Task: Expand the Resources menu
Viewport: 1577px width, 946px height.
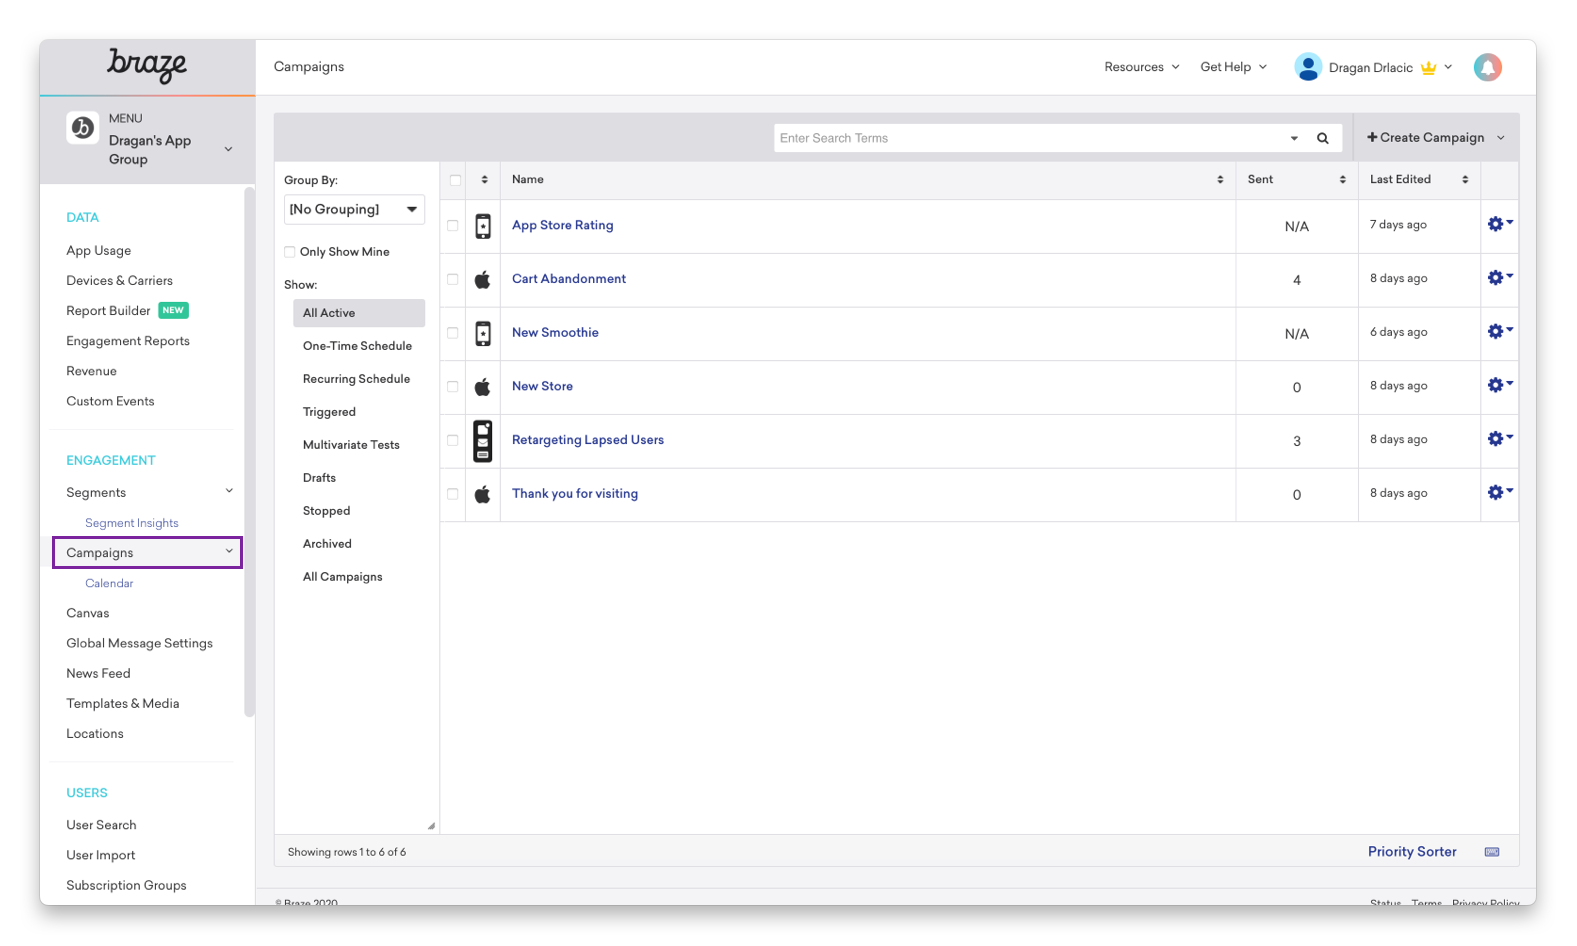Action: point(1141,67)
